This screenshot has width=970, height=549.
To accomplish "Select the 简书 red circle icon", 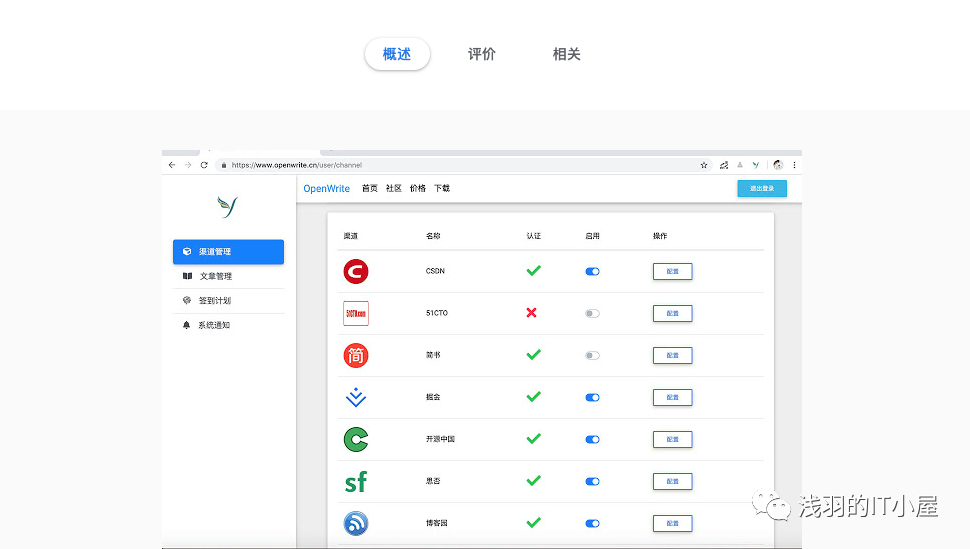I will [x=355, y=355].
